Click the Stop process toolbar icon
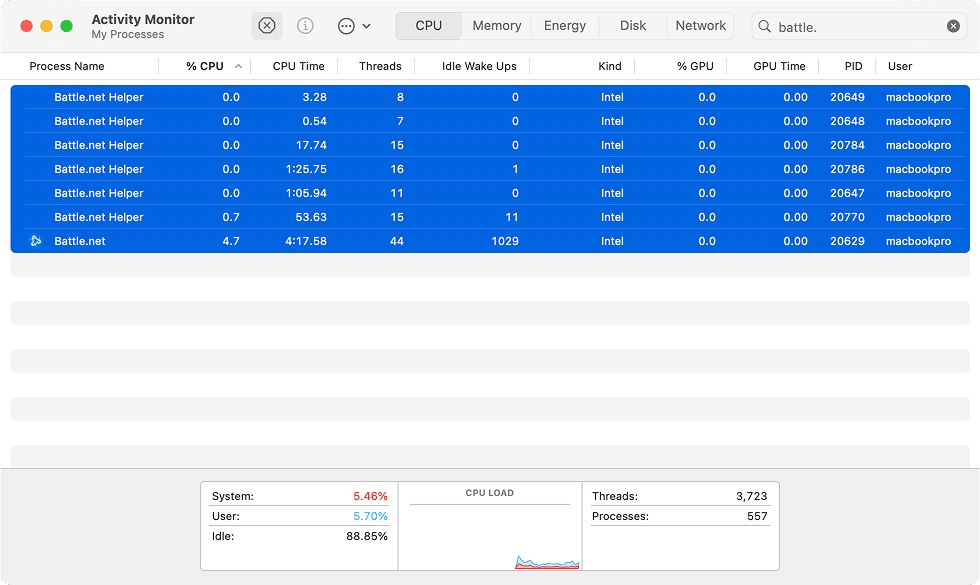The width and height of the screenshot is (980, 585). [267, 26]
